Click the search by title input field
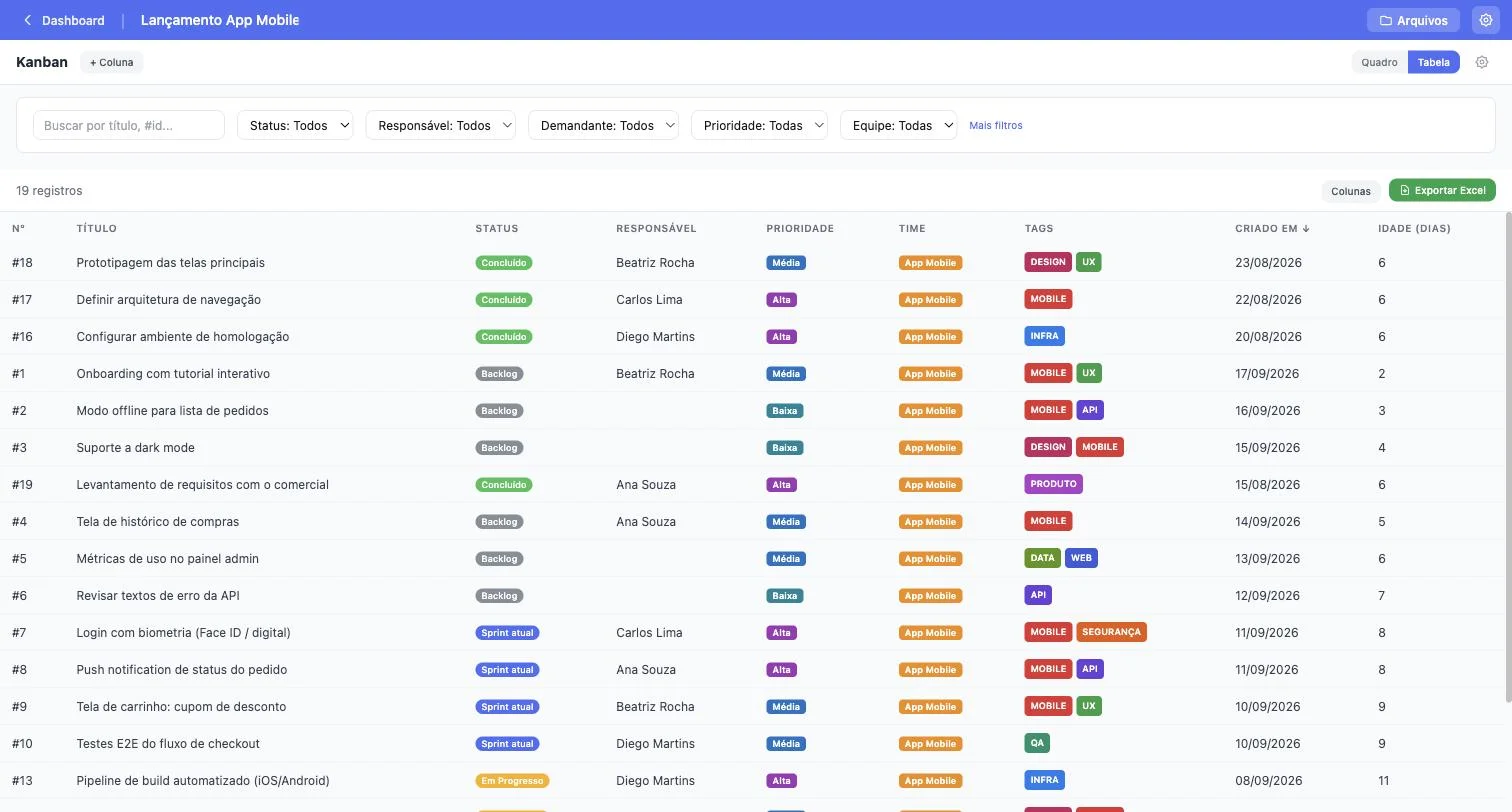This screenshot has width=1512, height=812. point(129,125)
